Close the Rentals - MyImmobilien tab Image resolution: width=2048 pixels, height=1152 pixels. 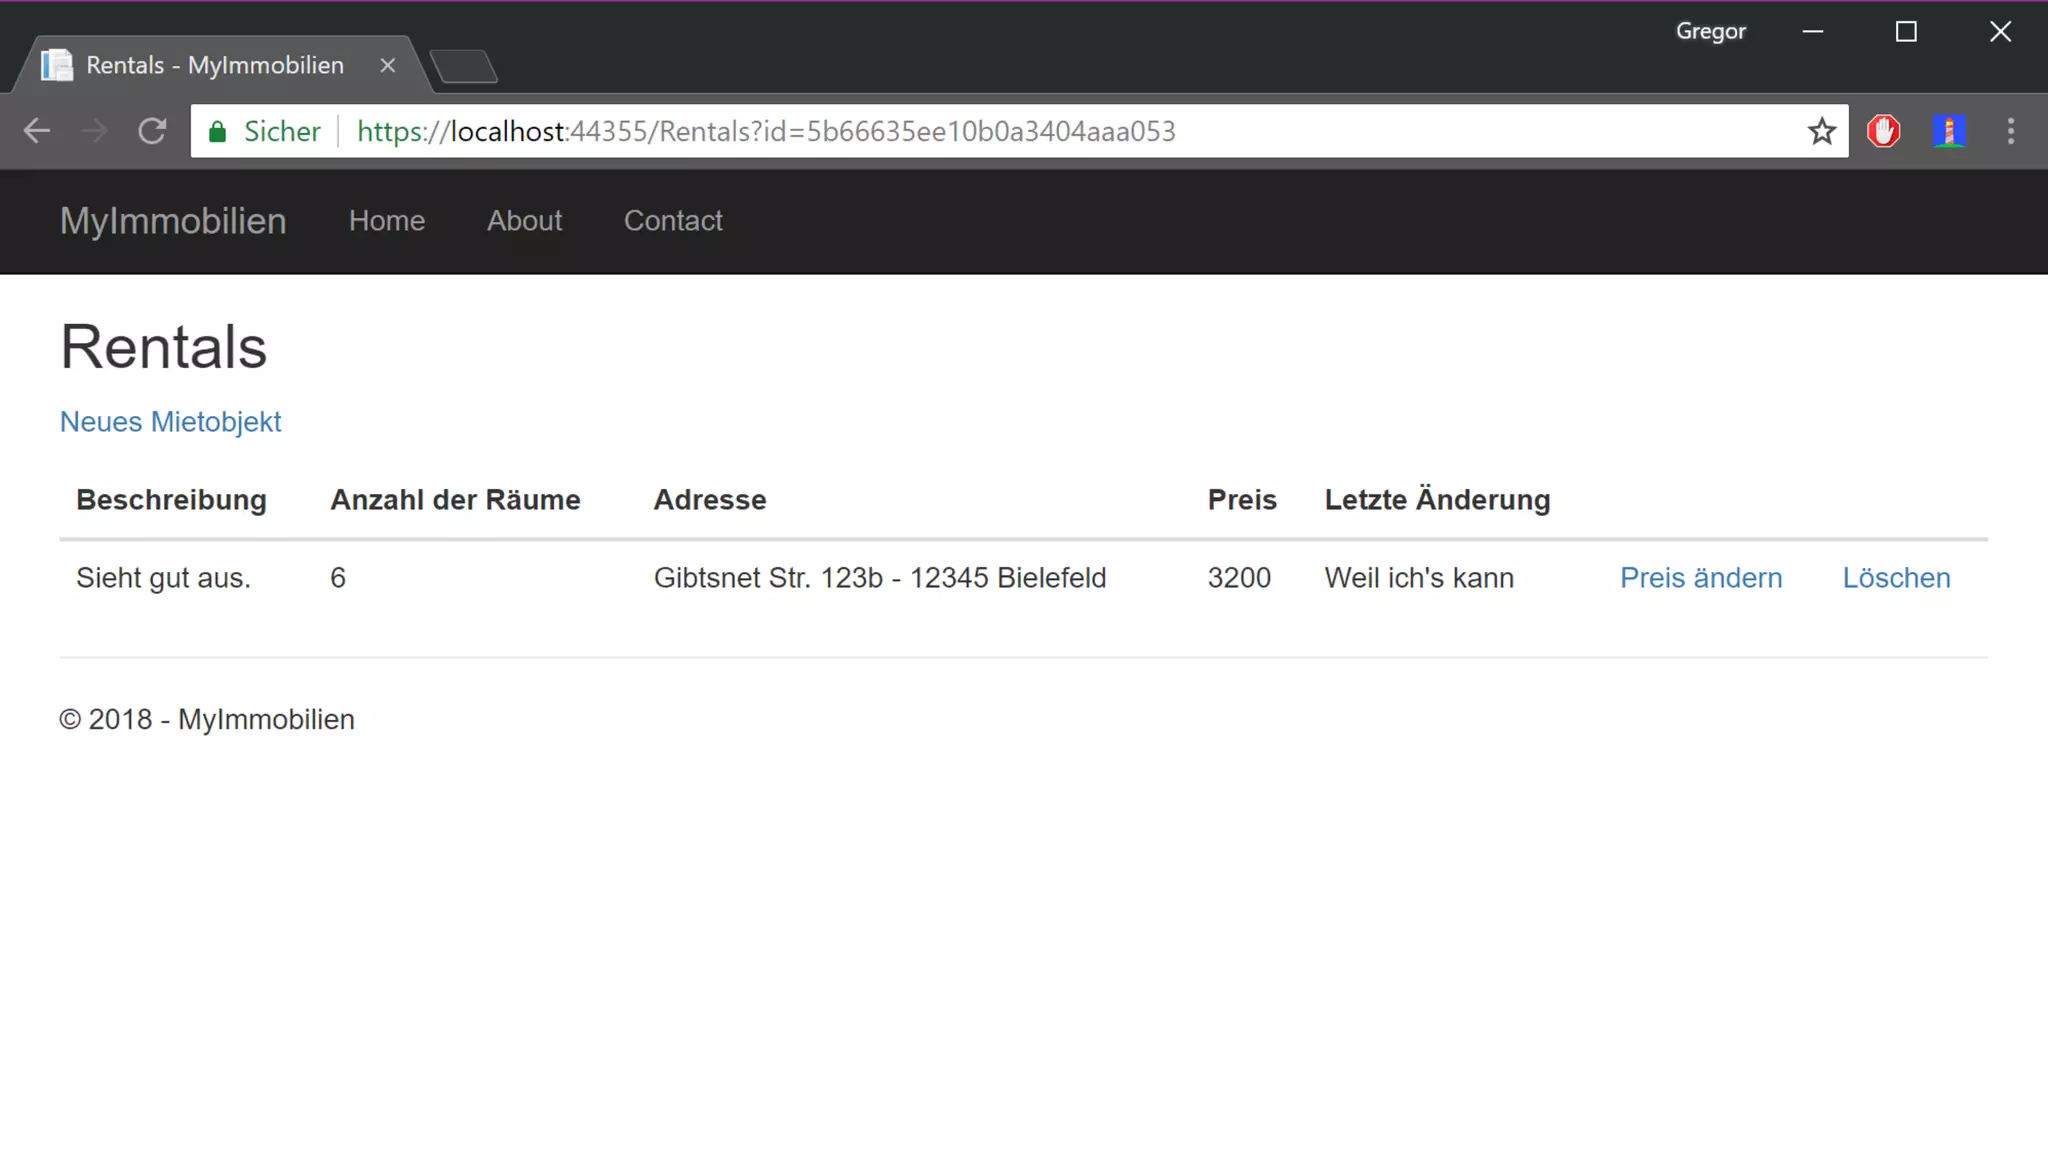[x=388, y=65]
